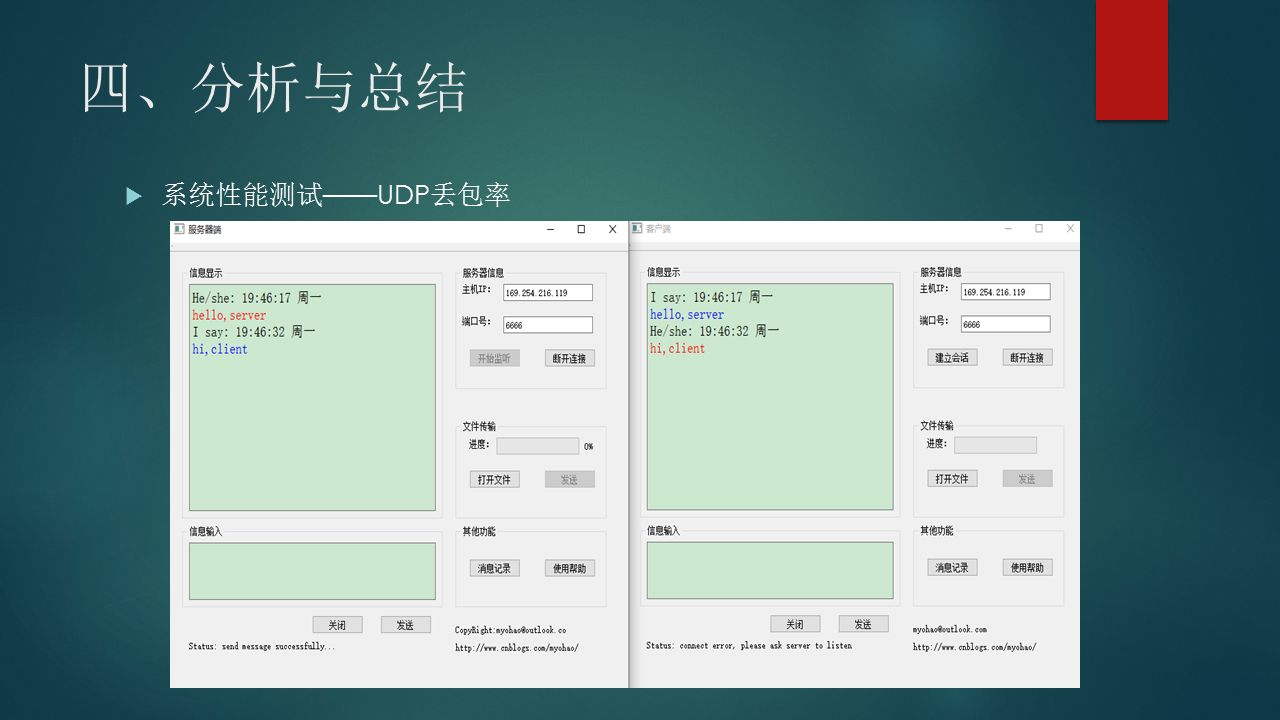Open 使用帮助 in the client window

pyautogui.click(x=1028, y=567)
